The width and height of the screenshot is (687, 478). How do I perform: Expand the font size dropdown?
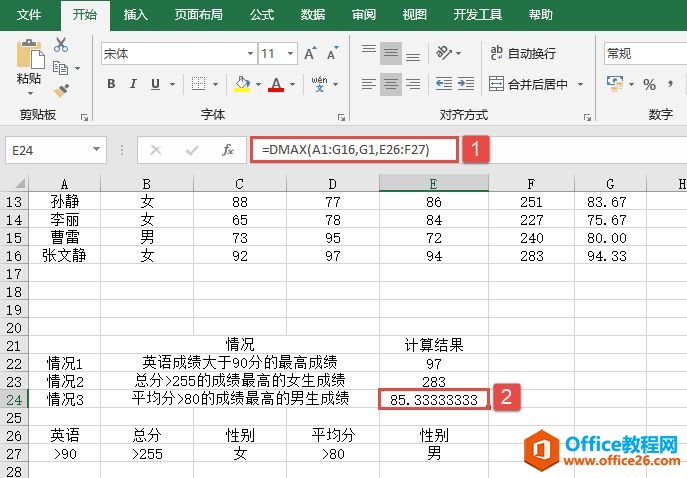291,54
